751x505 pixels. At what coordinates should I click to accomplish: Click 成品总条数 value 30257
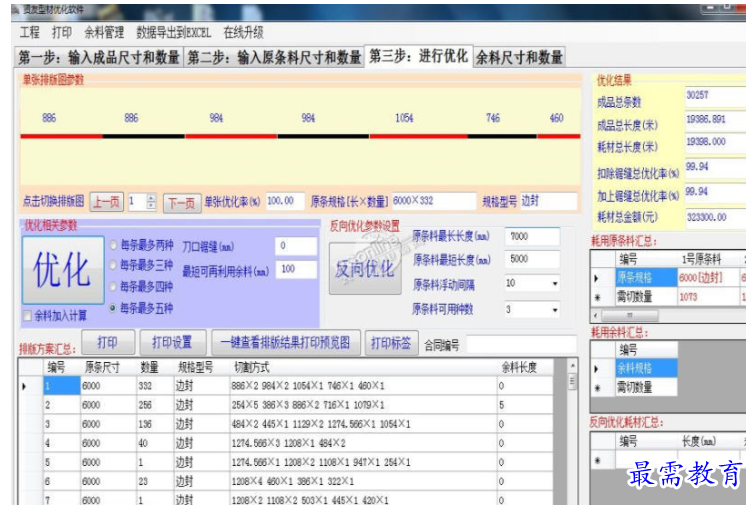click(x=715, y=96)
